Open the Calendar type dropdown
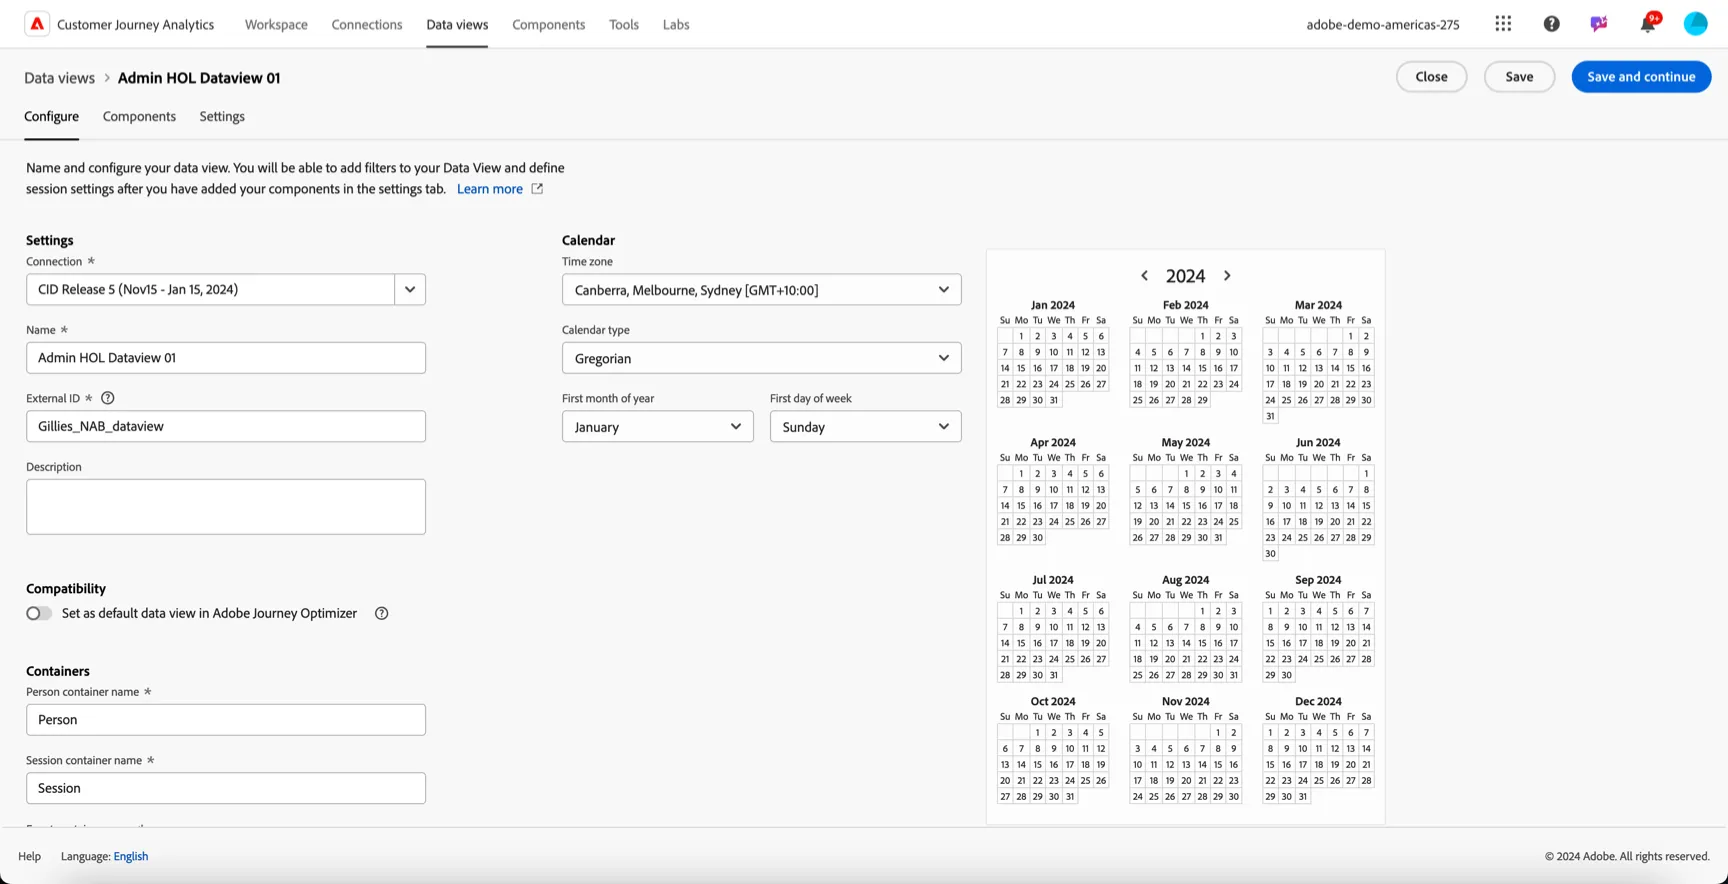The width and height of the screenshot is (1728, 884). 761,358
